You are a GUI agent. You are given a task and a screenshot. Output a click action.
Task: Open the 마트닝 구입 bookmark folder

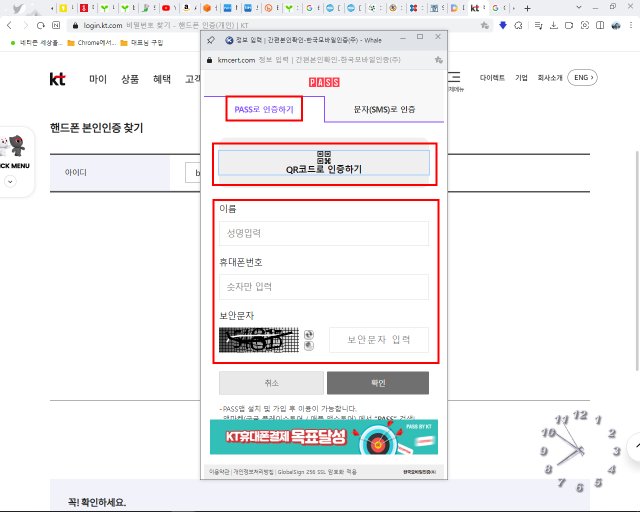[x=142, y=42]
